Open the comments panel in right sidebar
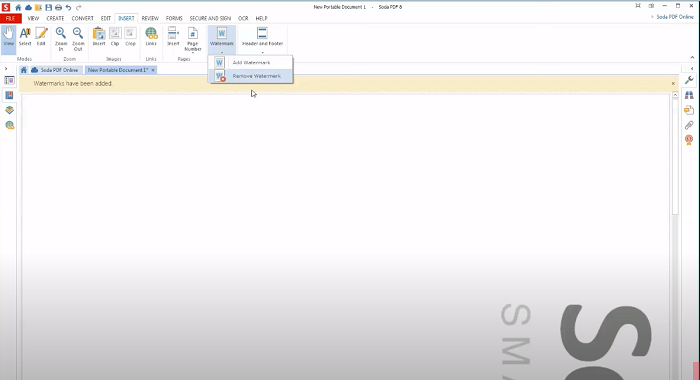The image size is (700, 380). pos(689,110)
